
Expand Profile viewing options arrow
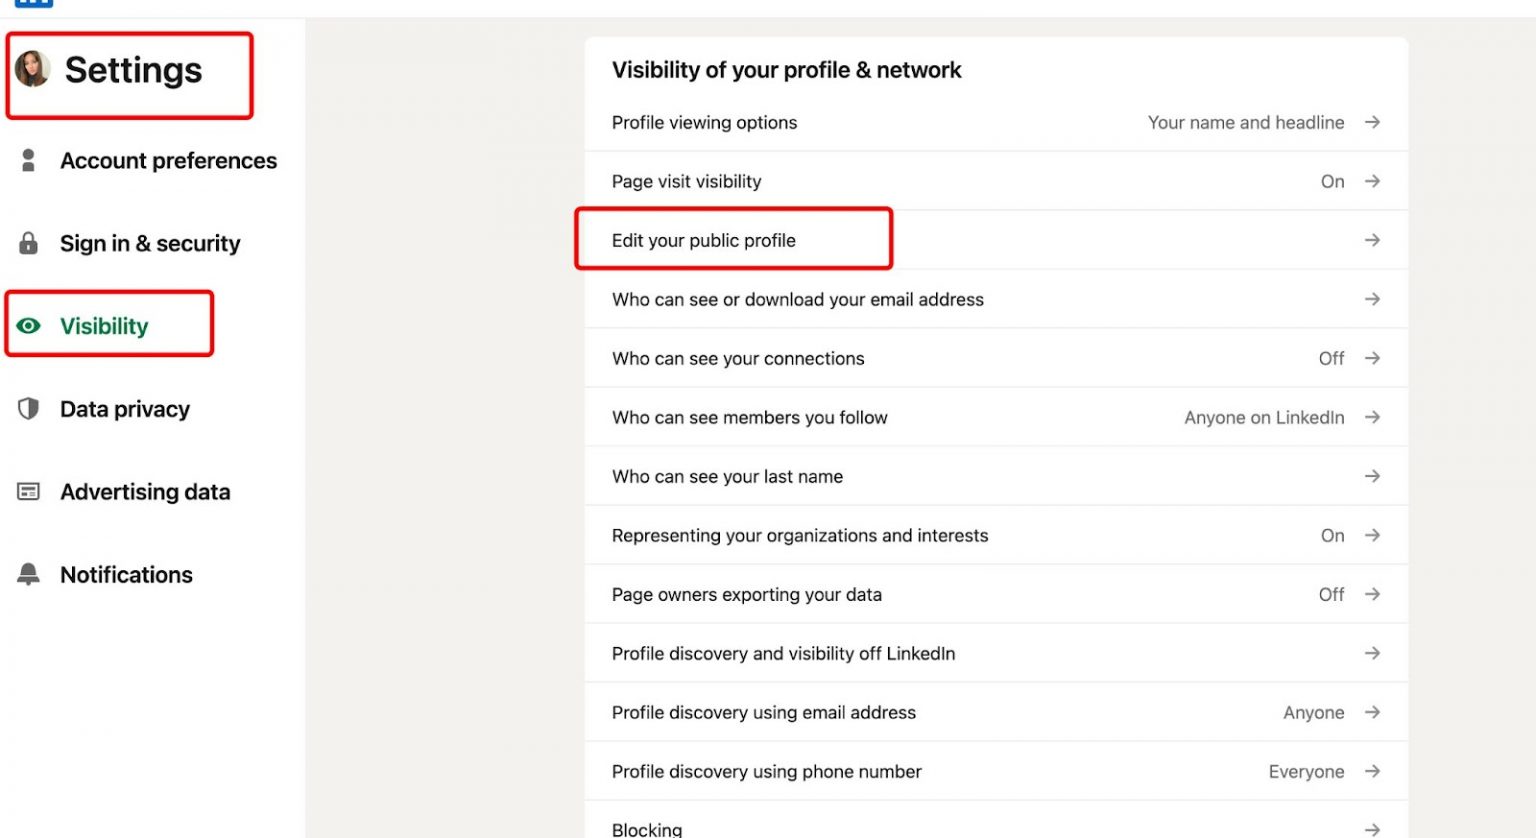(1372, 122)
